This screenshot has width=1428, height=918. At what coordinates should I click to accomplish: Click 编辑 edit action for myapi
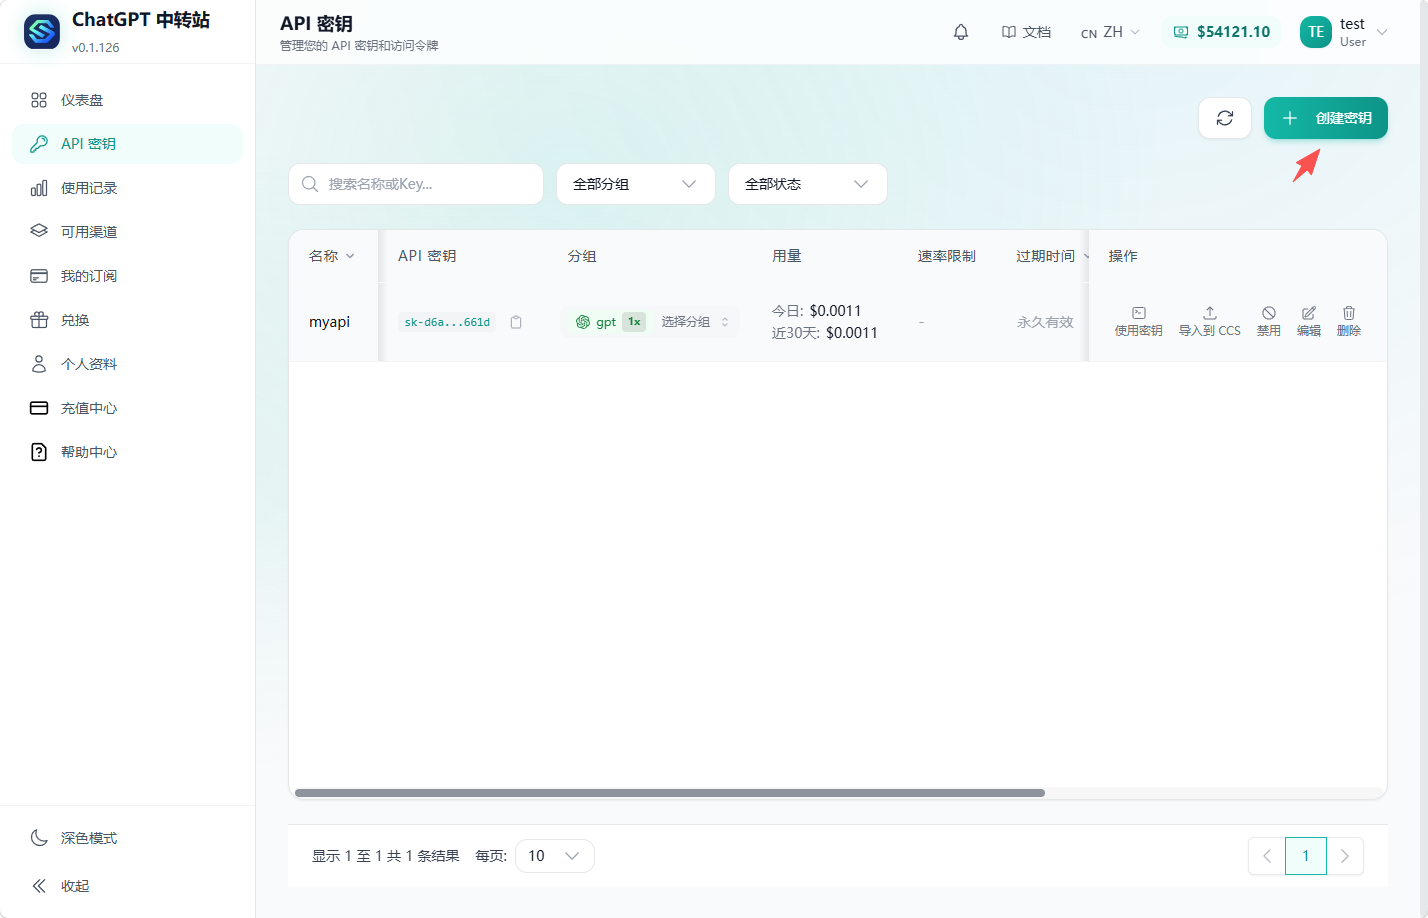(x=1309, y=321)
